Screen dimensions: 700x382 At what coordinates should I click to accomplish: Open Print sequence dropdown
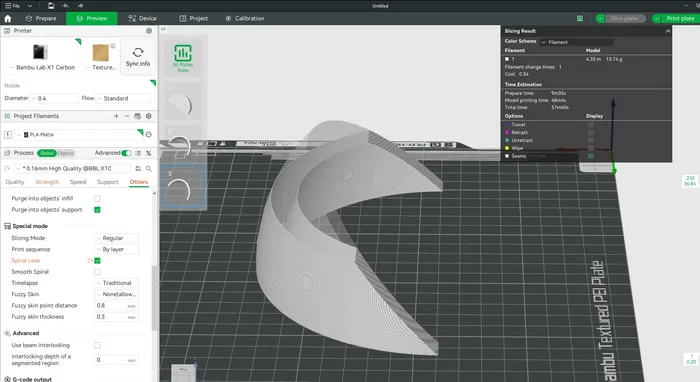click(117, 249)
